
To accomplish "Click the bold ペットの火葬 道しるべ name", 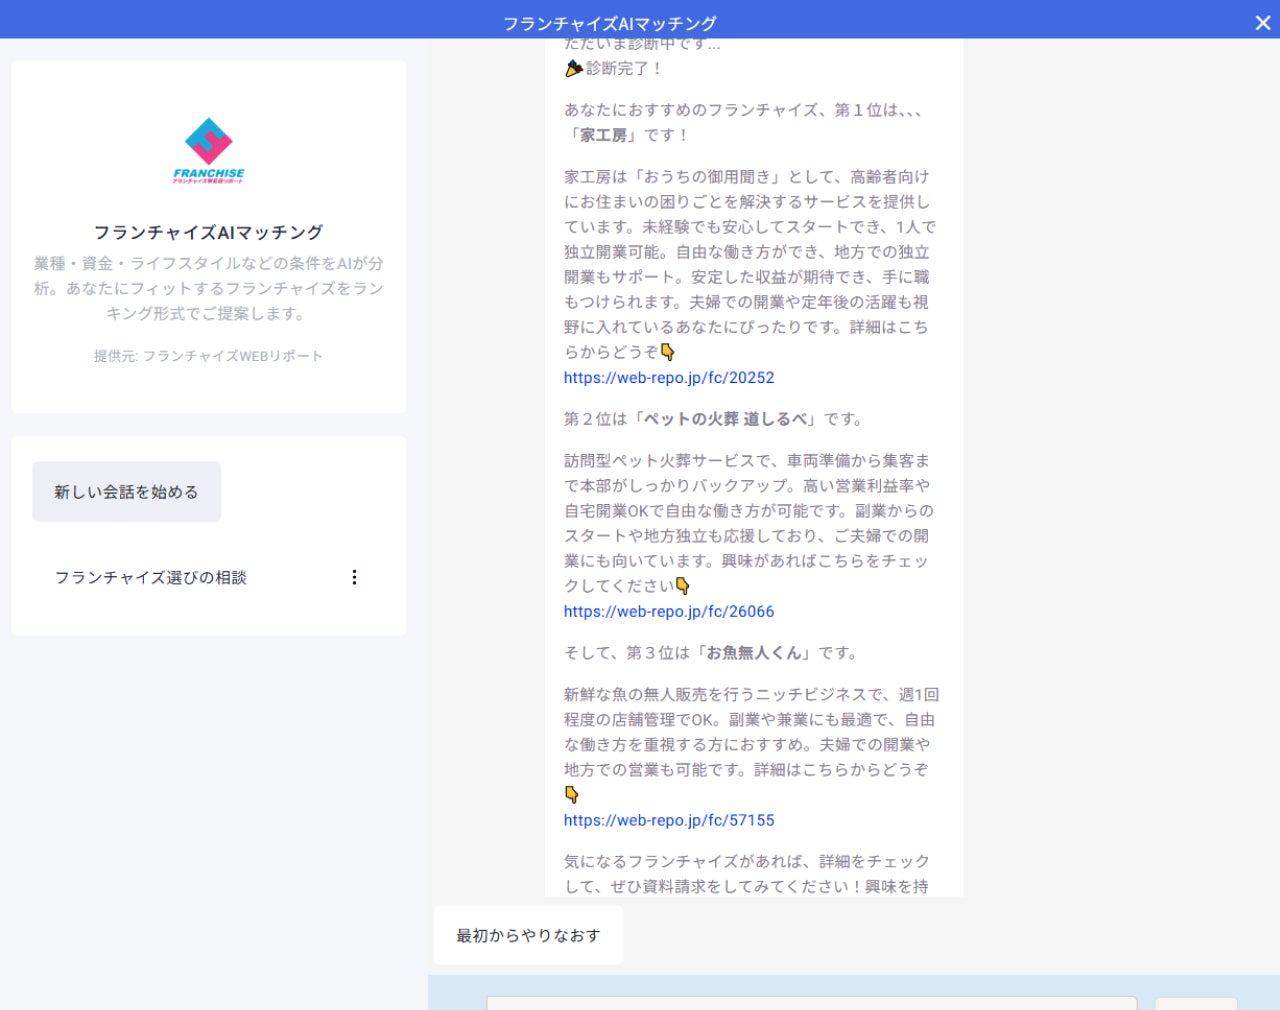I will click(727, 419).
